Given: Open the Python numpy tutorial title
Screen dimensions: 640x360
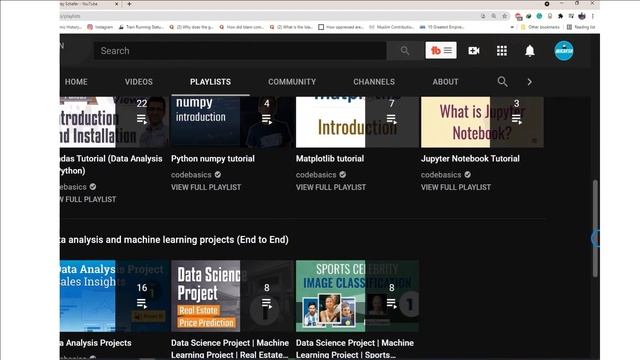Looking at the screenshot, I should pyautogui.click(x=213, y=158).
